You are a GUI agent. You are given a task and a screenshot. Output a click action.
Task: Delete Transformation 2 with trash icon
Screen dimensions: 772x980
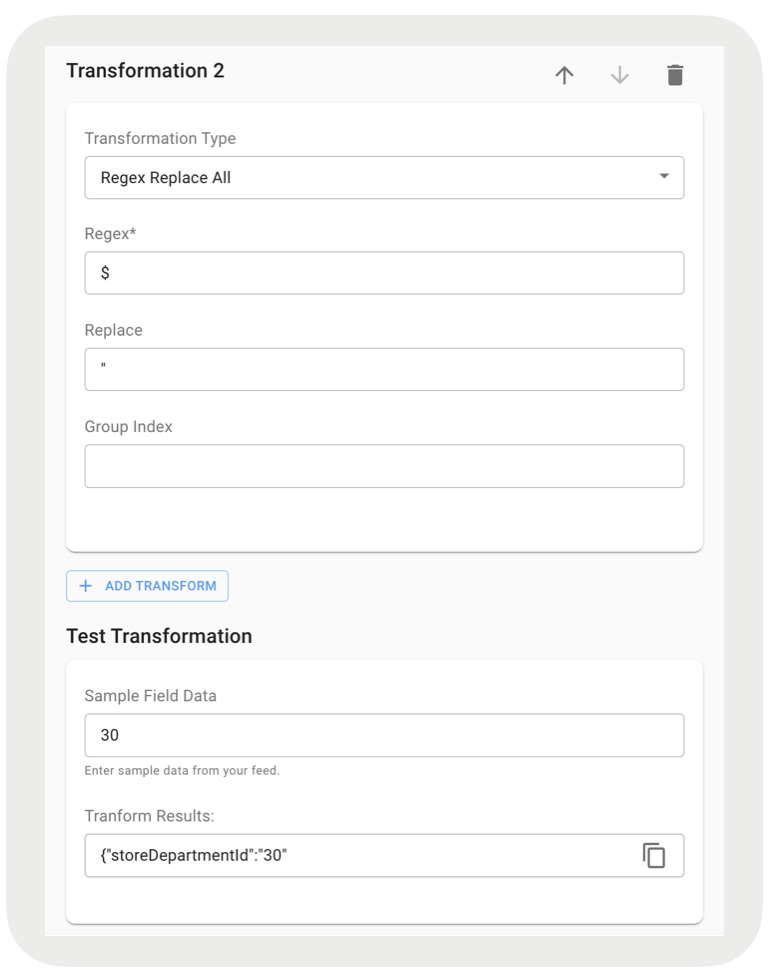(x=675, y=75)
